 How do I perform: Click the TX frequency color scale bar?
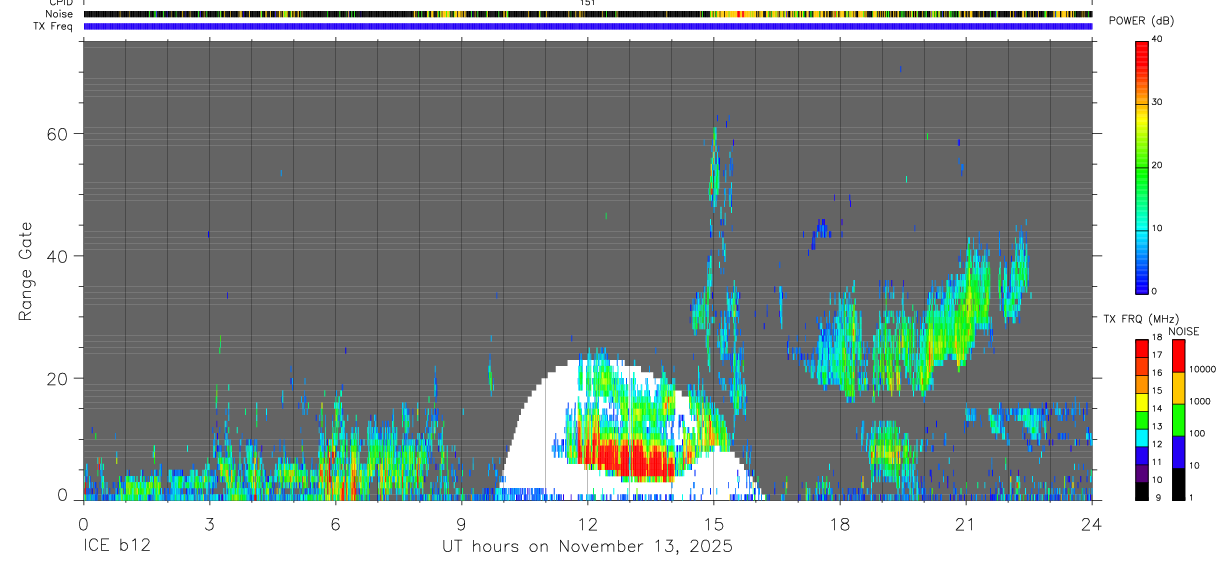pyautogui.click(x=1141, y=420)
